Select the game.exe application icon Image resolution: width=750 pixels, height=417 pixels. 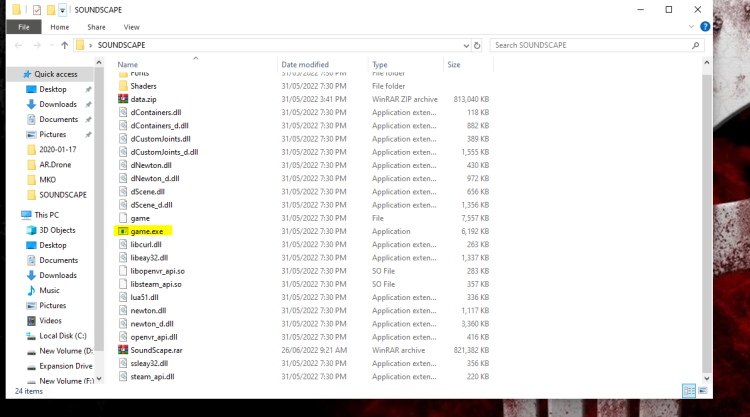coord(123,231)
